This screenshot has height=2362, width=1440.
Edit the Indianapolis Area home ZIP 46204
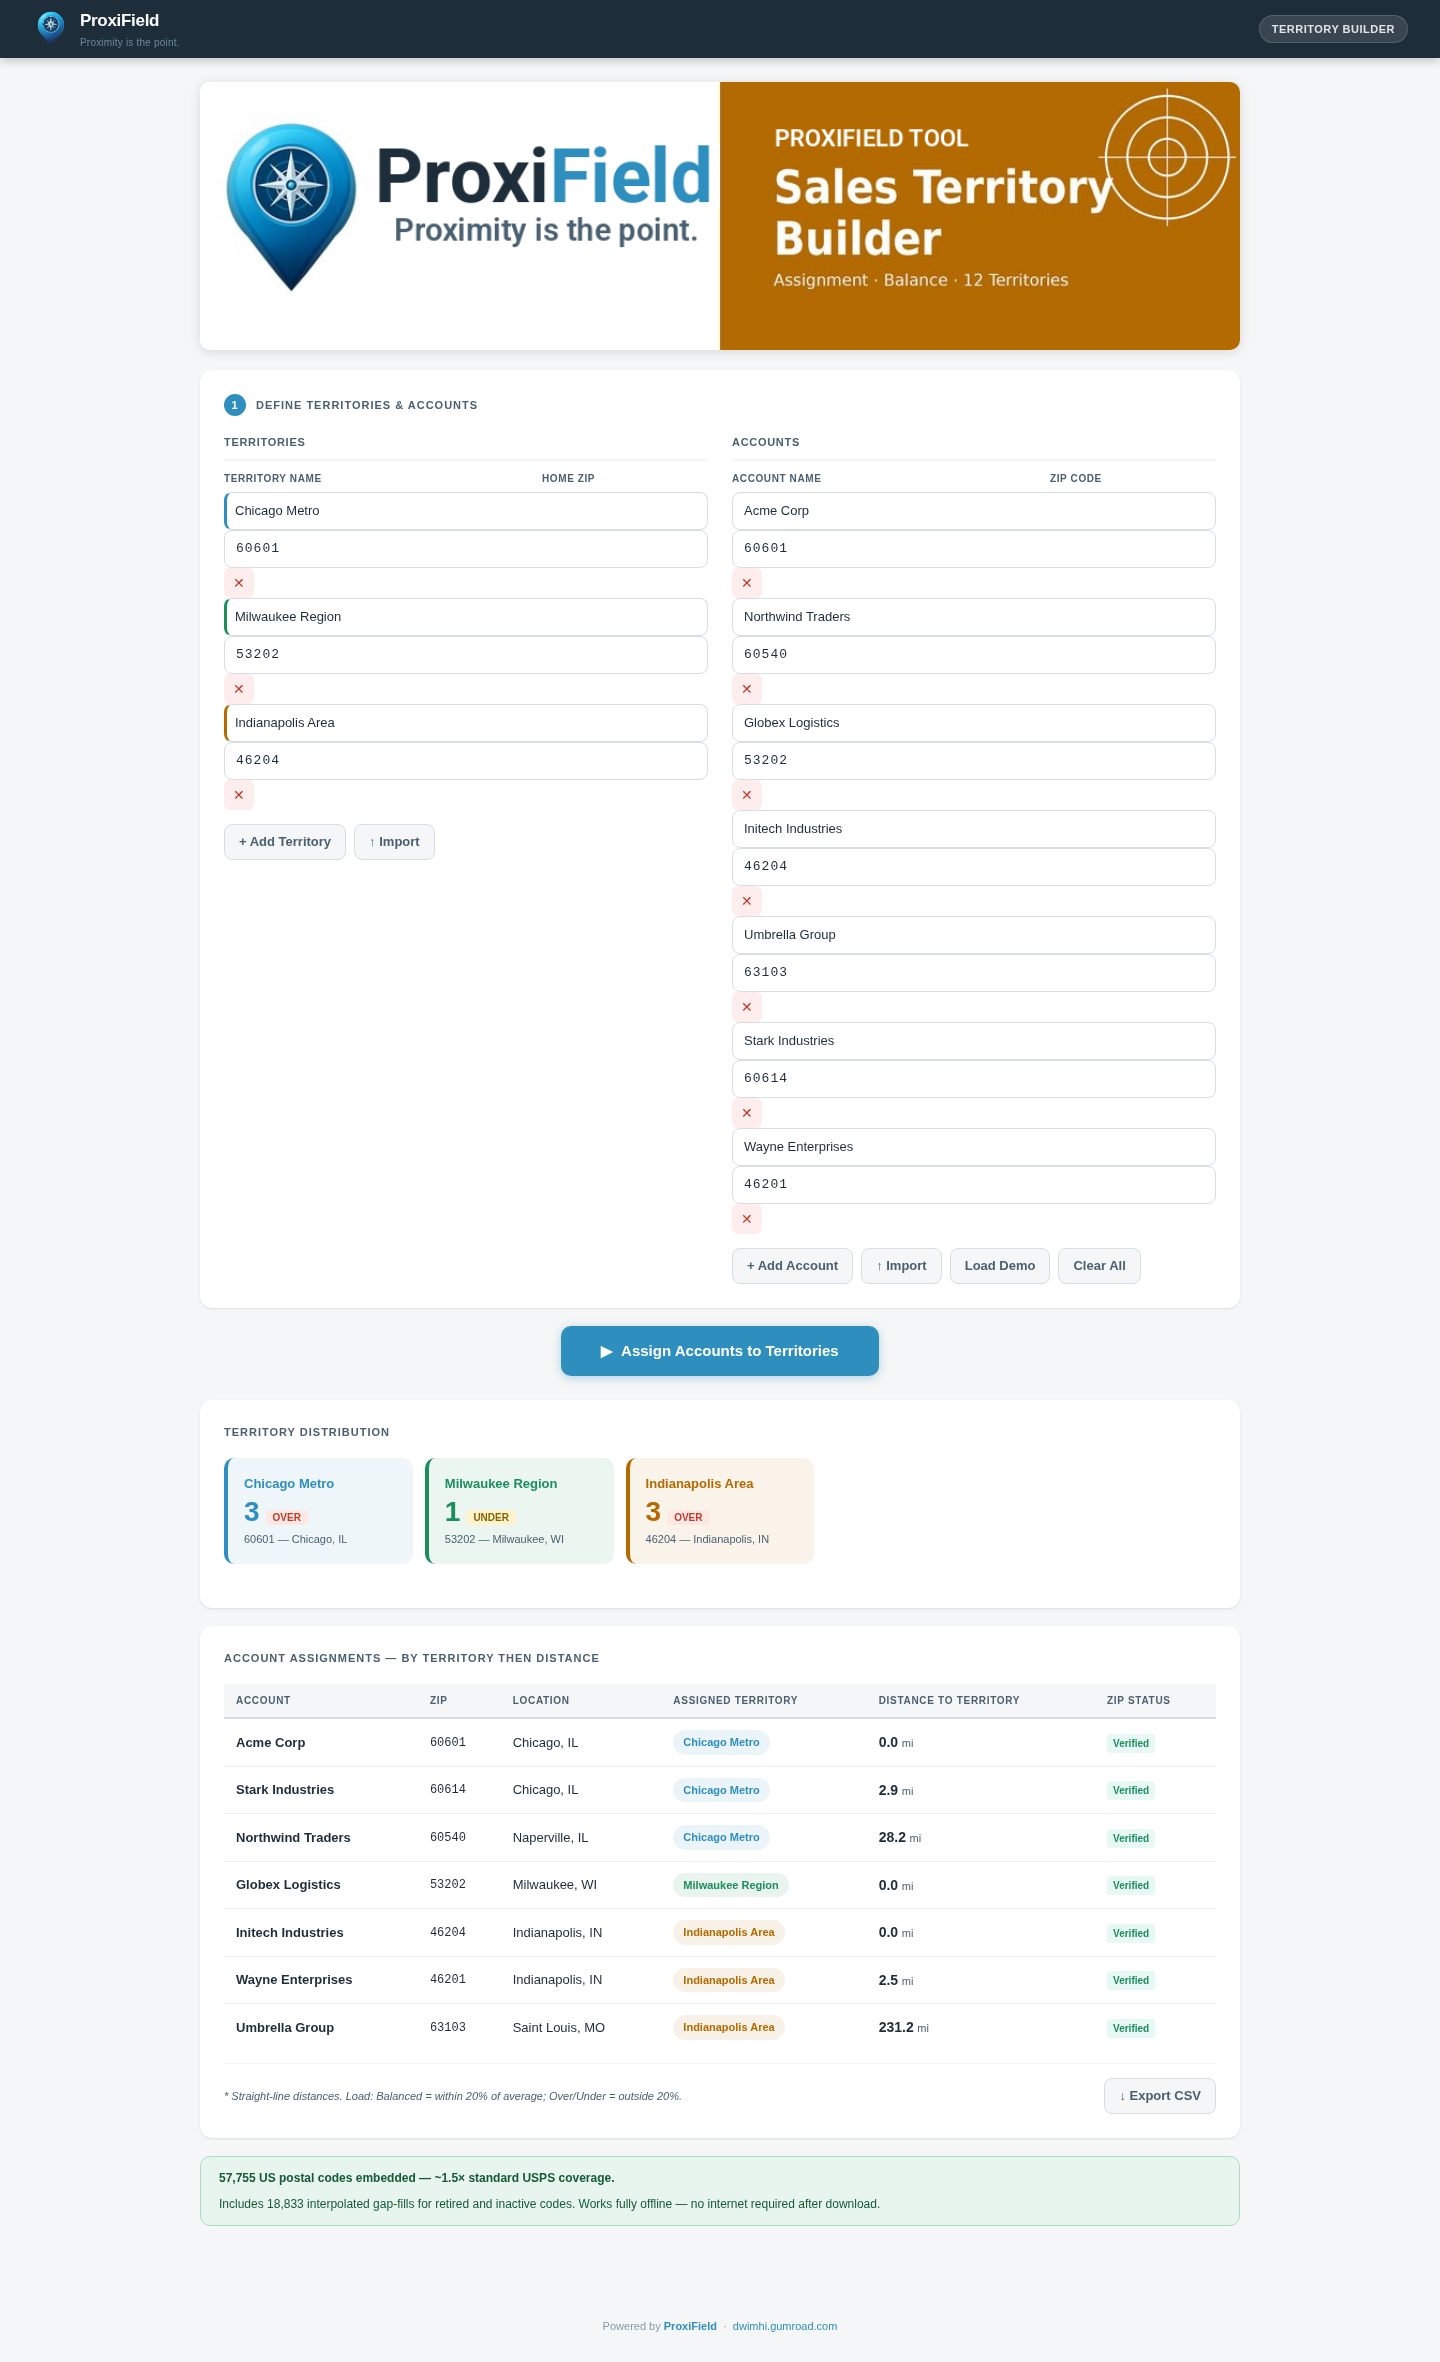[x=466, y=761]
